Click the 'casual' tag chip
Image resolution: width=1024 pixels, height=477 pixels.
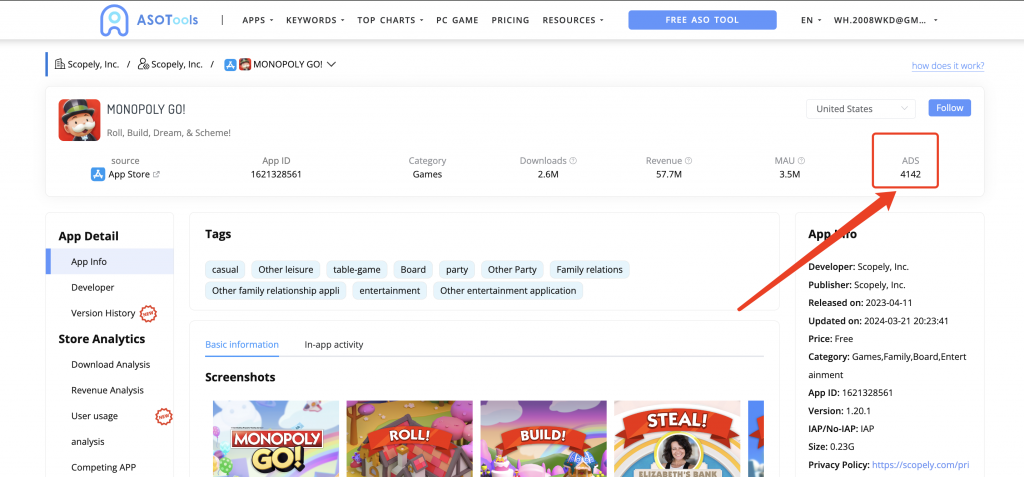click(x=224, y=270)
